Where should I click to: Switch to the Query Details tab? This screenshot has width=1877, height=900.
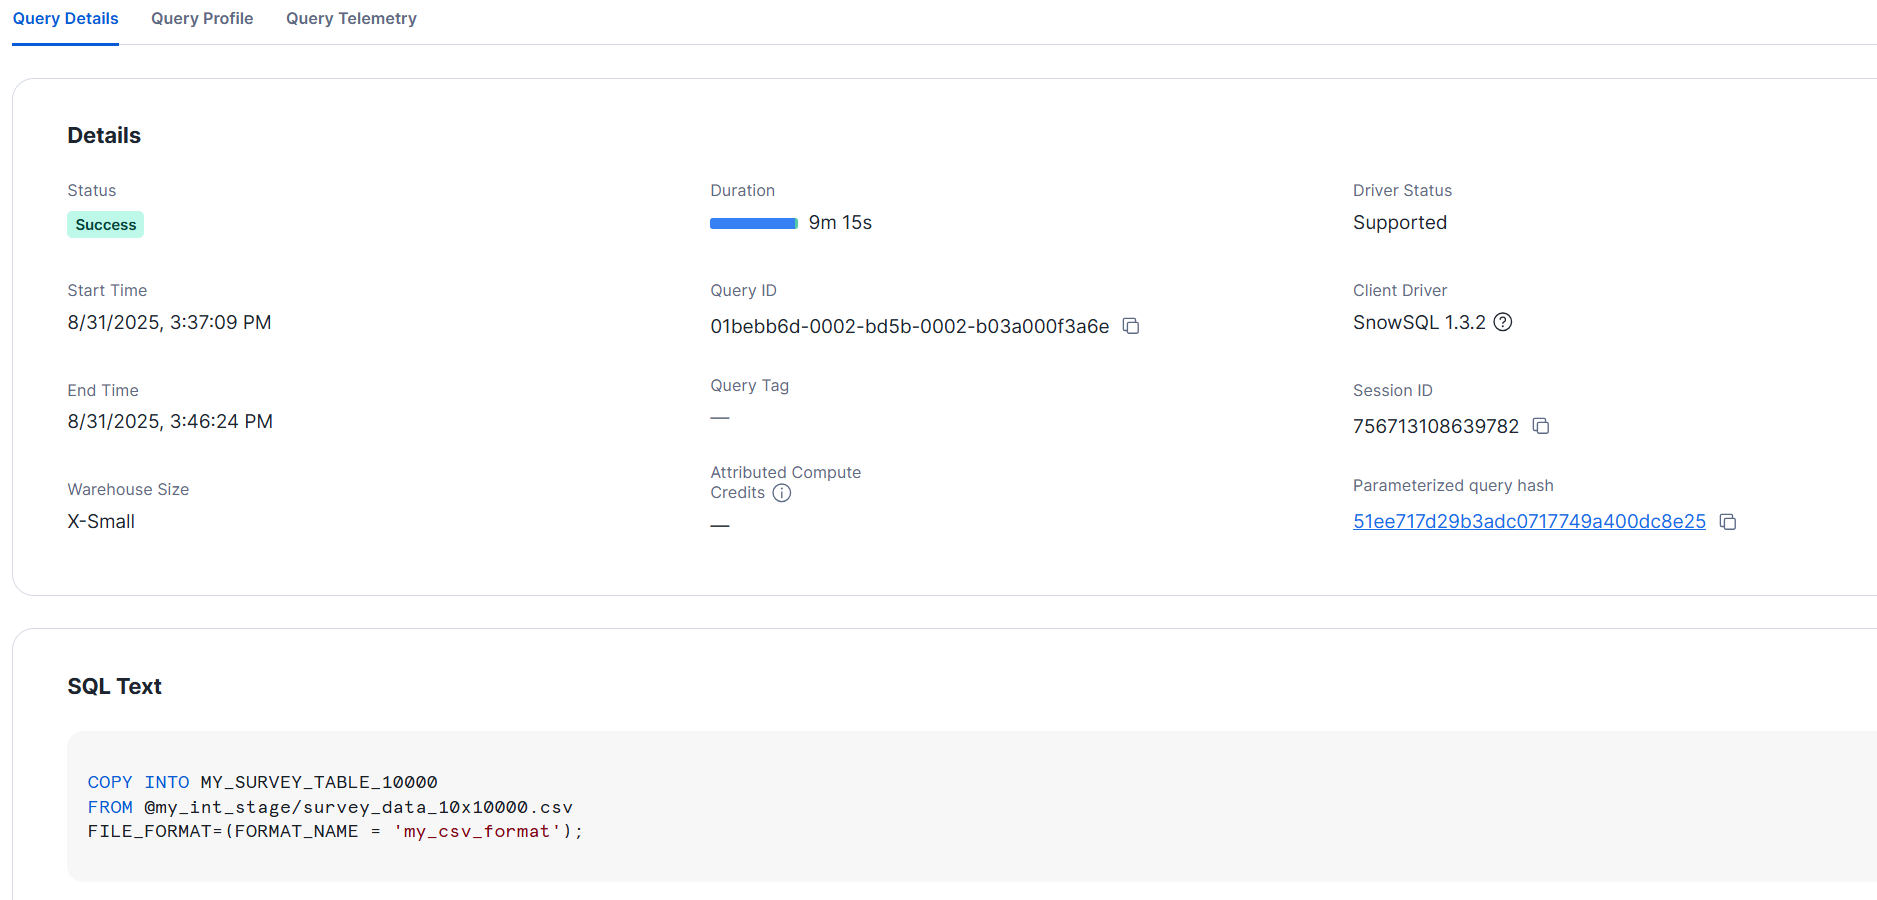tap(65, 19)
